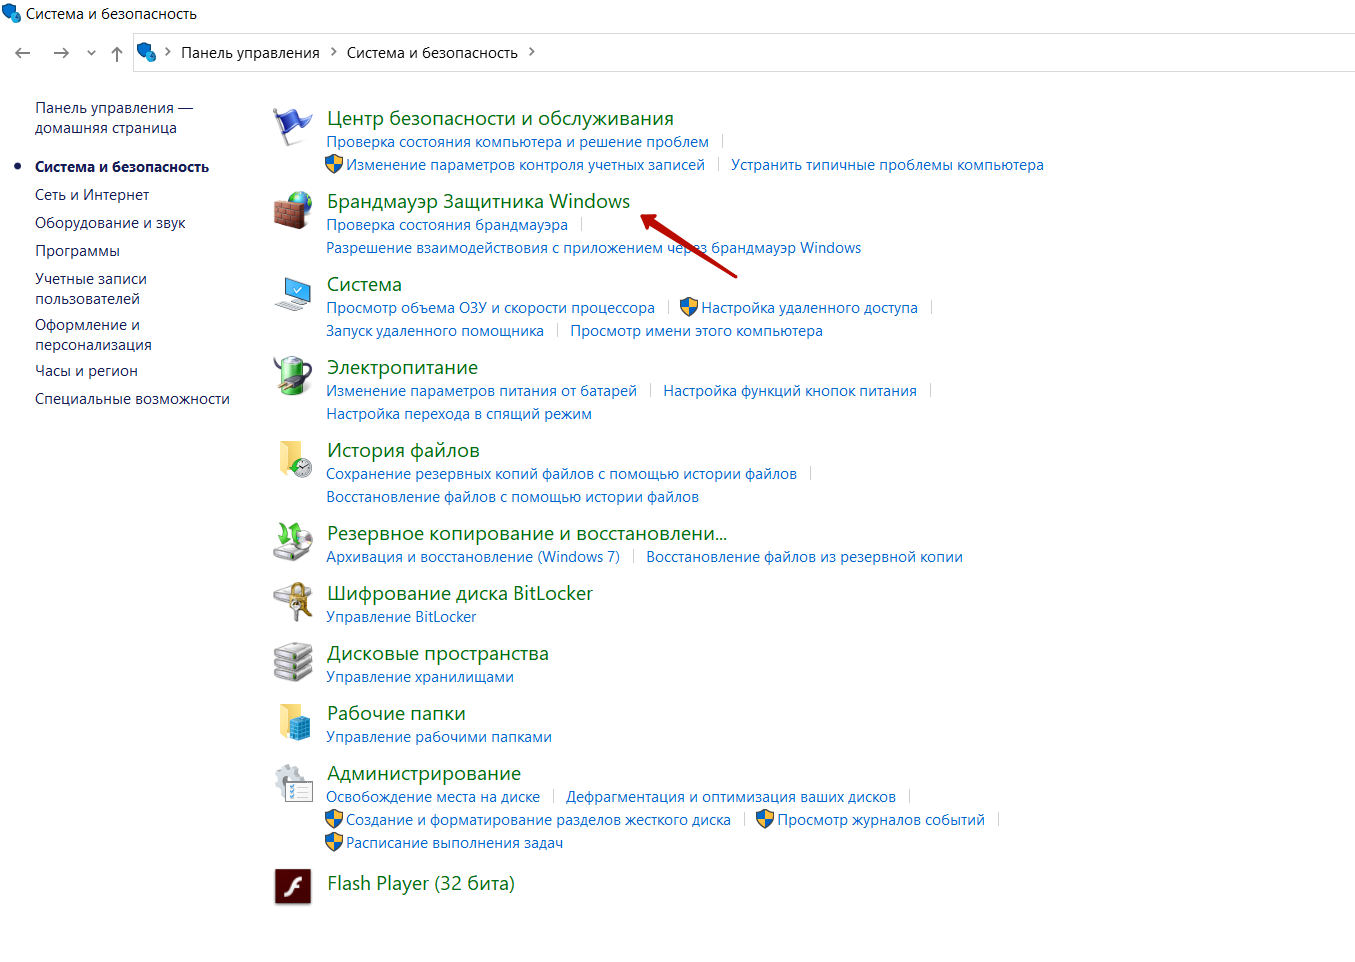Click 'Разрешение взаимодействия с приложением через брандмауэр Windows'
The width and height of the screenshot is (1355, 962).
[593, 248]
